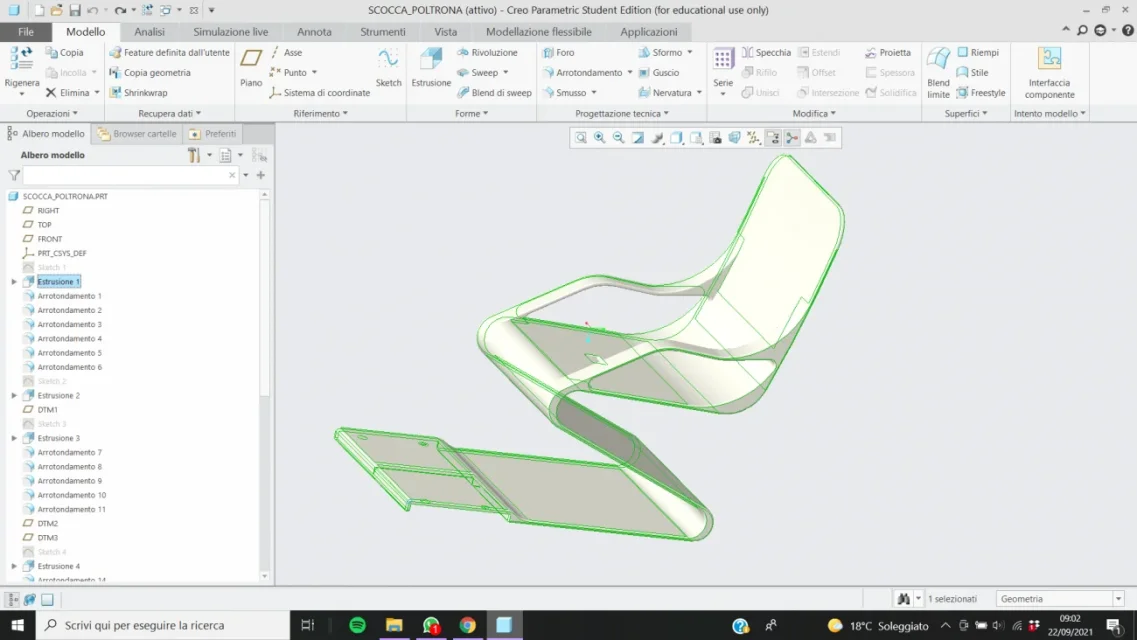Open Spotify from the taskbar
This screenshot has height=640, width=1137.
point(357,625)
